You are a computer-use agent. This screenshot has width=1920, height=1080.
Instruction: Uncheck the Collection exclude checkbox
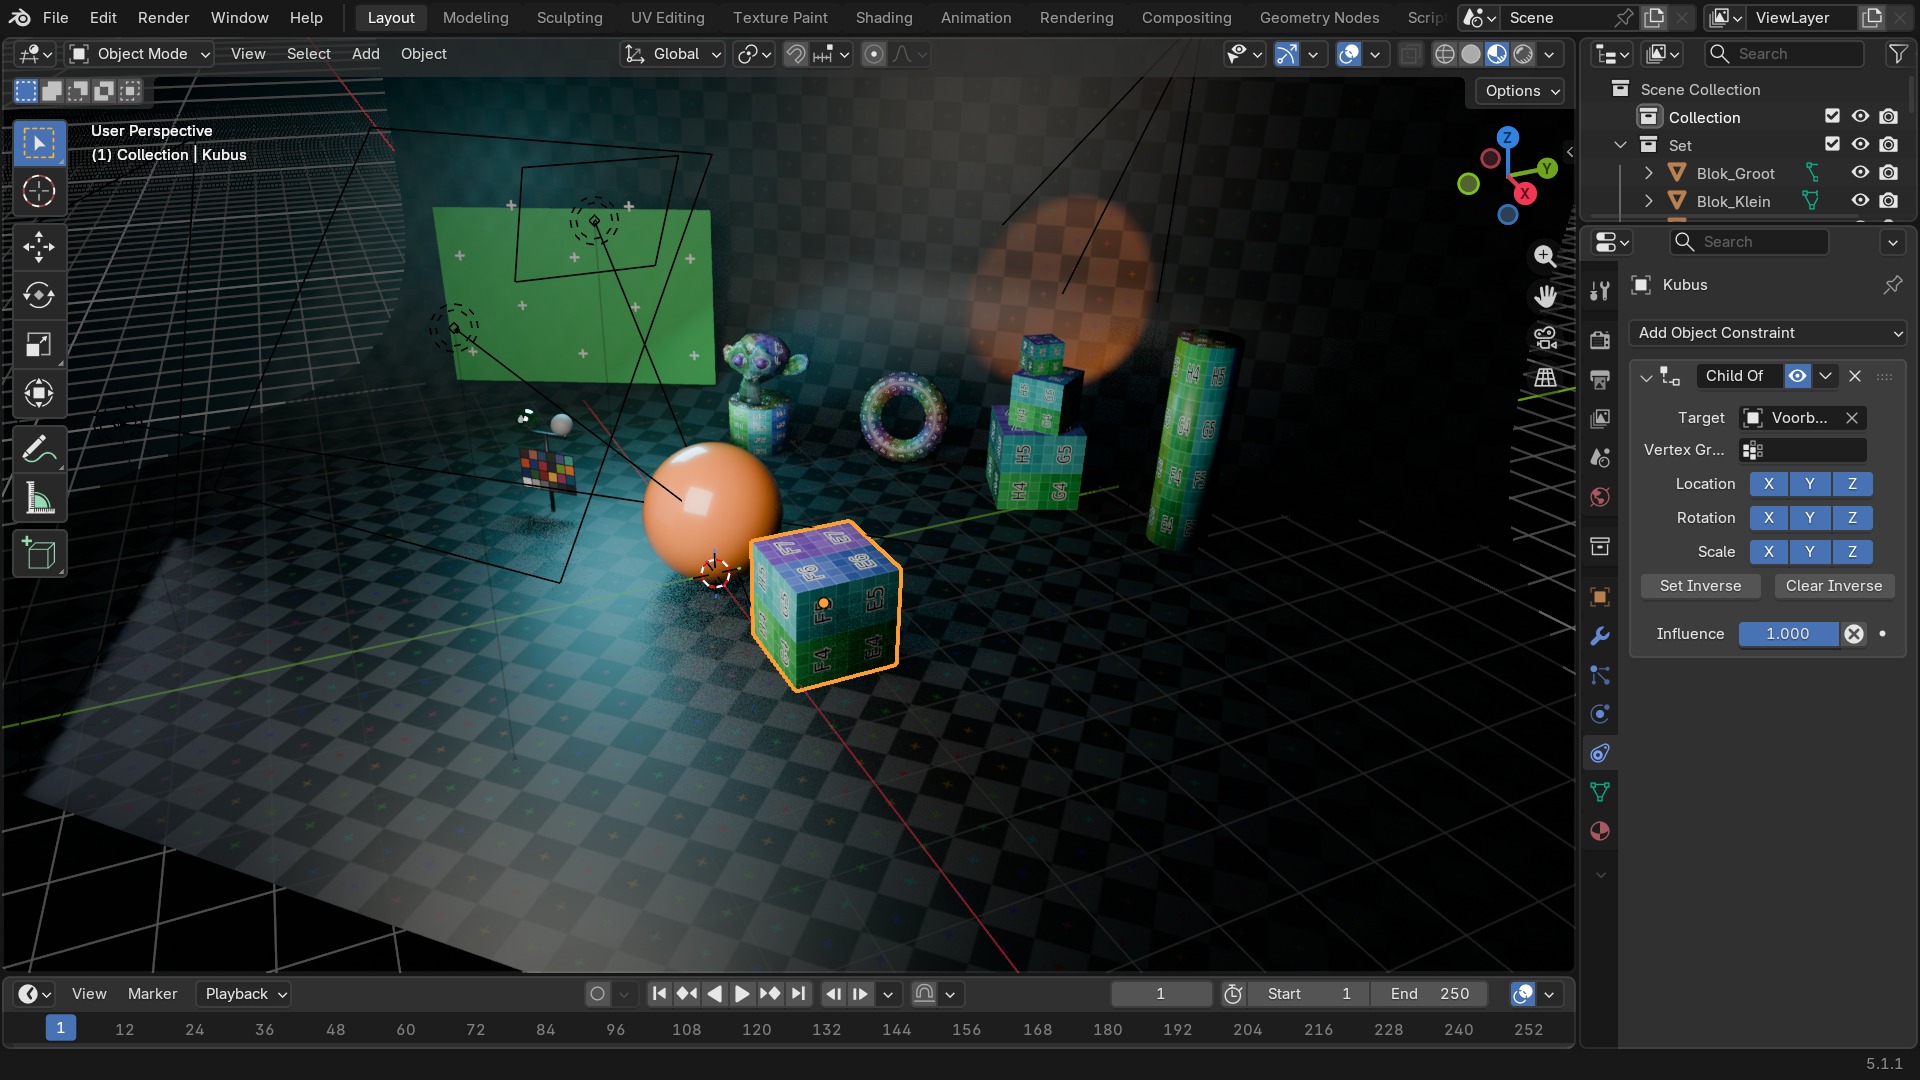[1832, 117]
